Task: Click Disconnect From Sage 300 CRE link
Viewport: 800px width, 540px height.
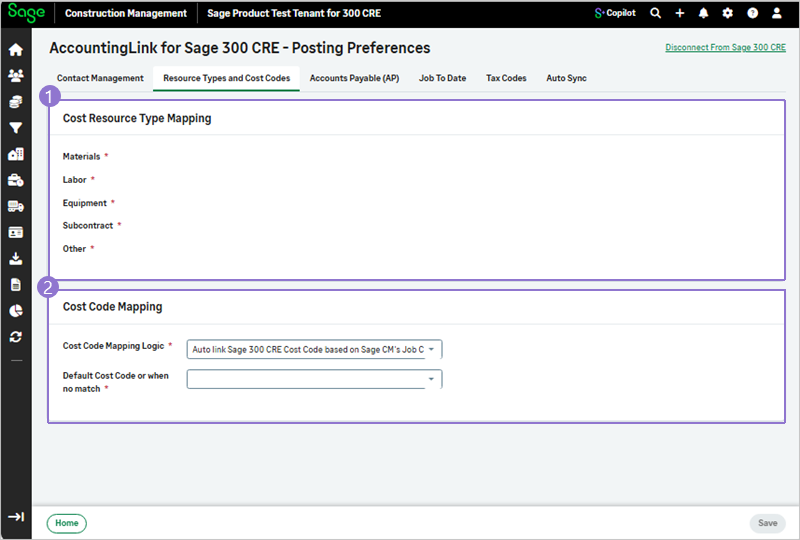Action: pos(725,47)
